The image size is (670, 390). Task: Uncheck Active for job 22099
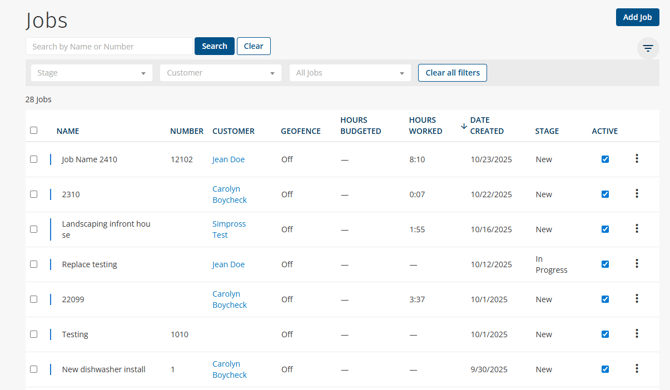click(605, 299)
